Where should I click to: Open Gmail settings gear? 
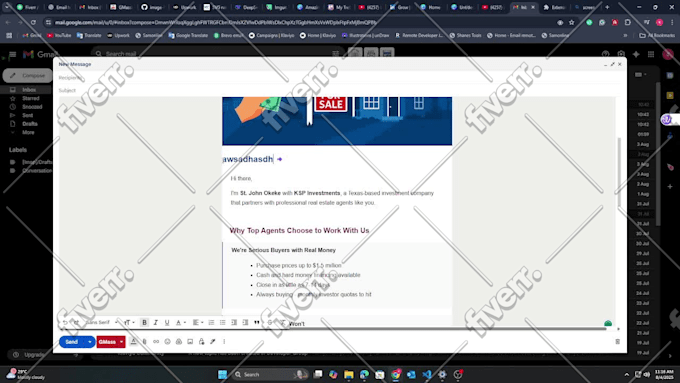(621, 54)
